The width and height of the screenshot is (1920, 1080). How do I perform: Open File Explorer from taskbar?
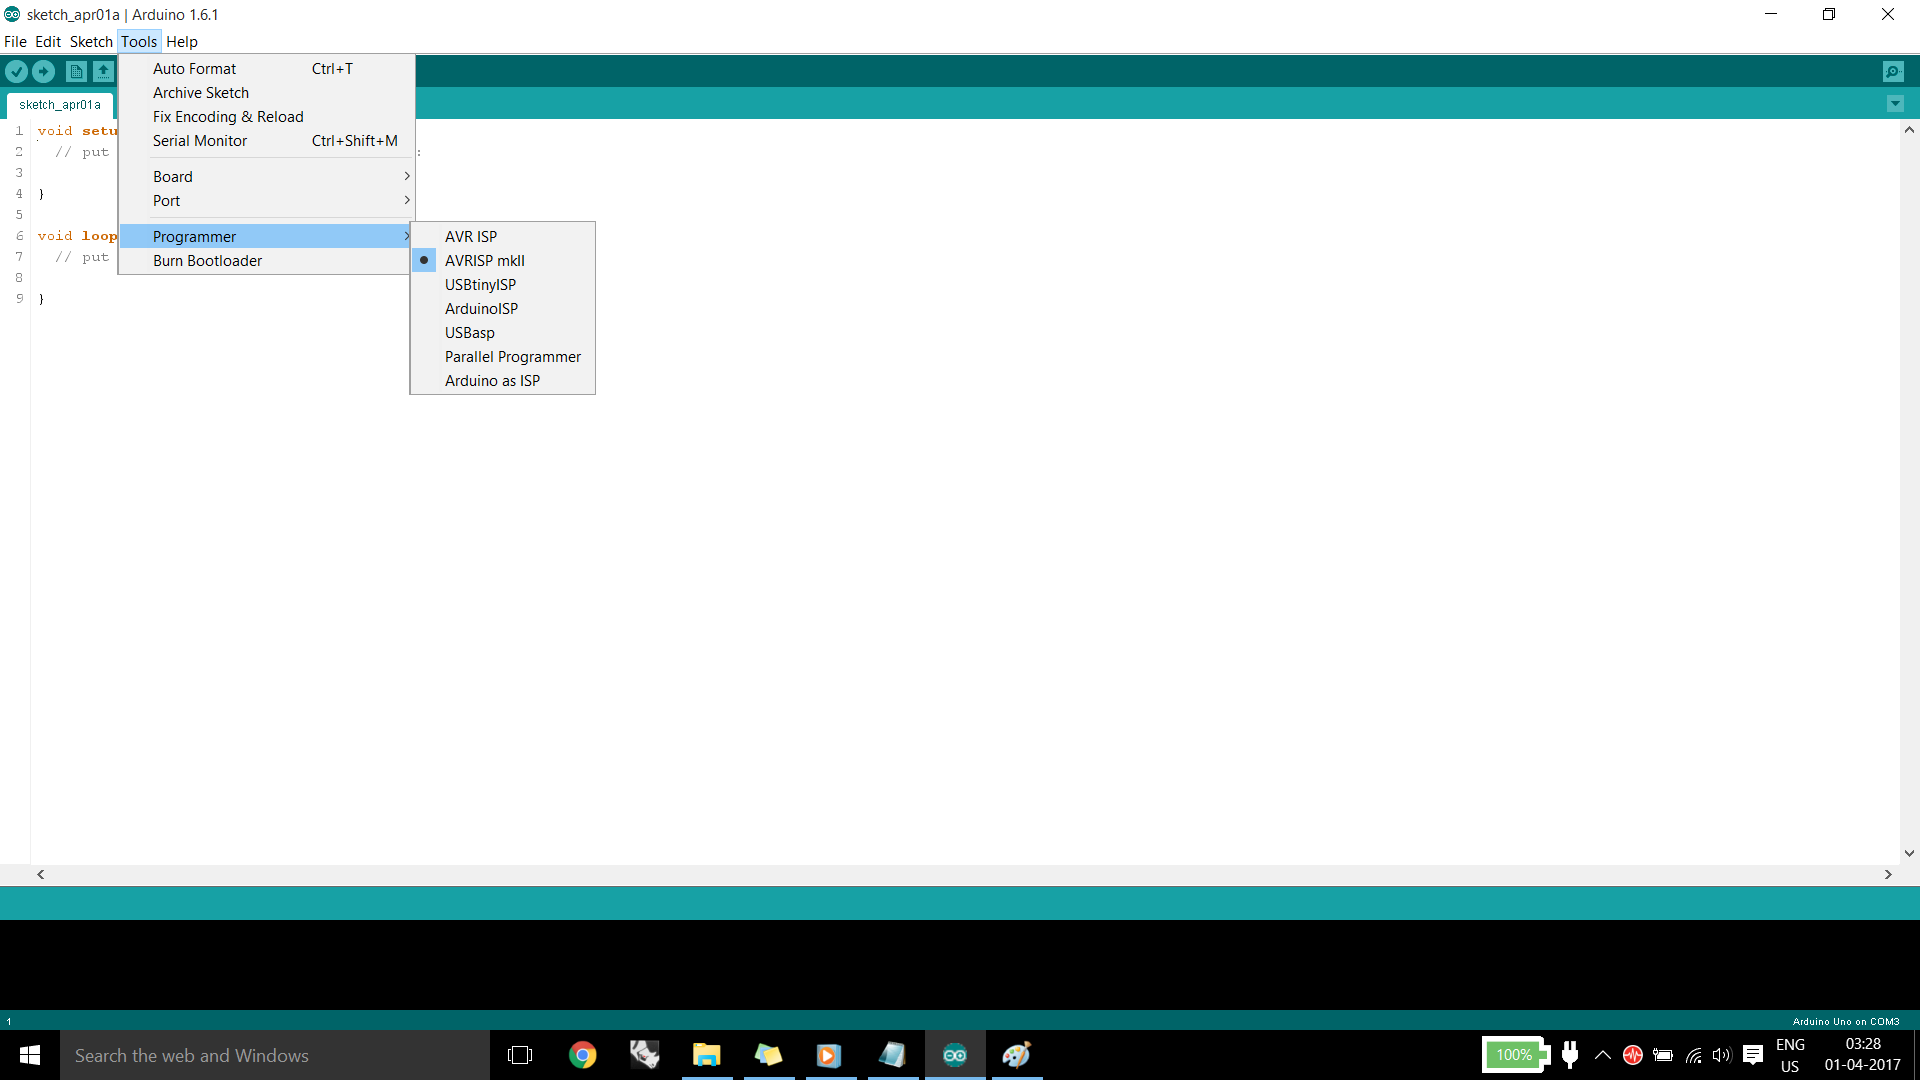point(707,1055)
